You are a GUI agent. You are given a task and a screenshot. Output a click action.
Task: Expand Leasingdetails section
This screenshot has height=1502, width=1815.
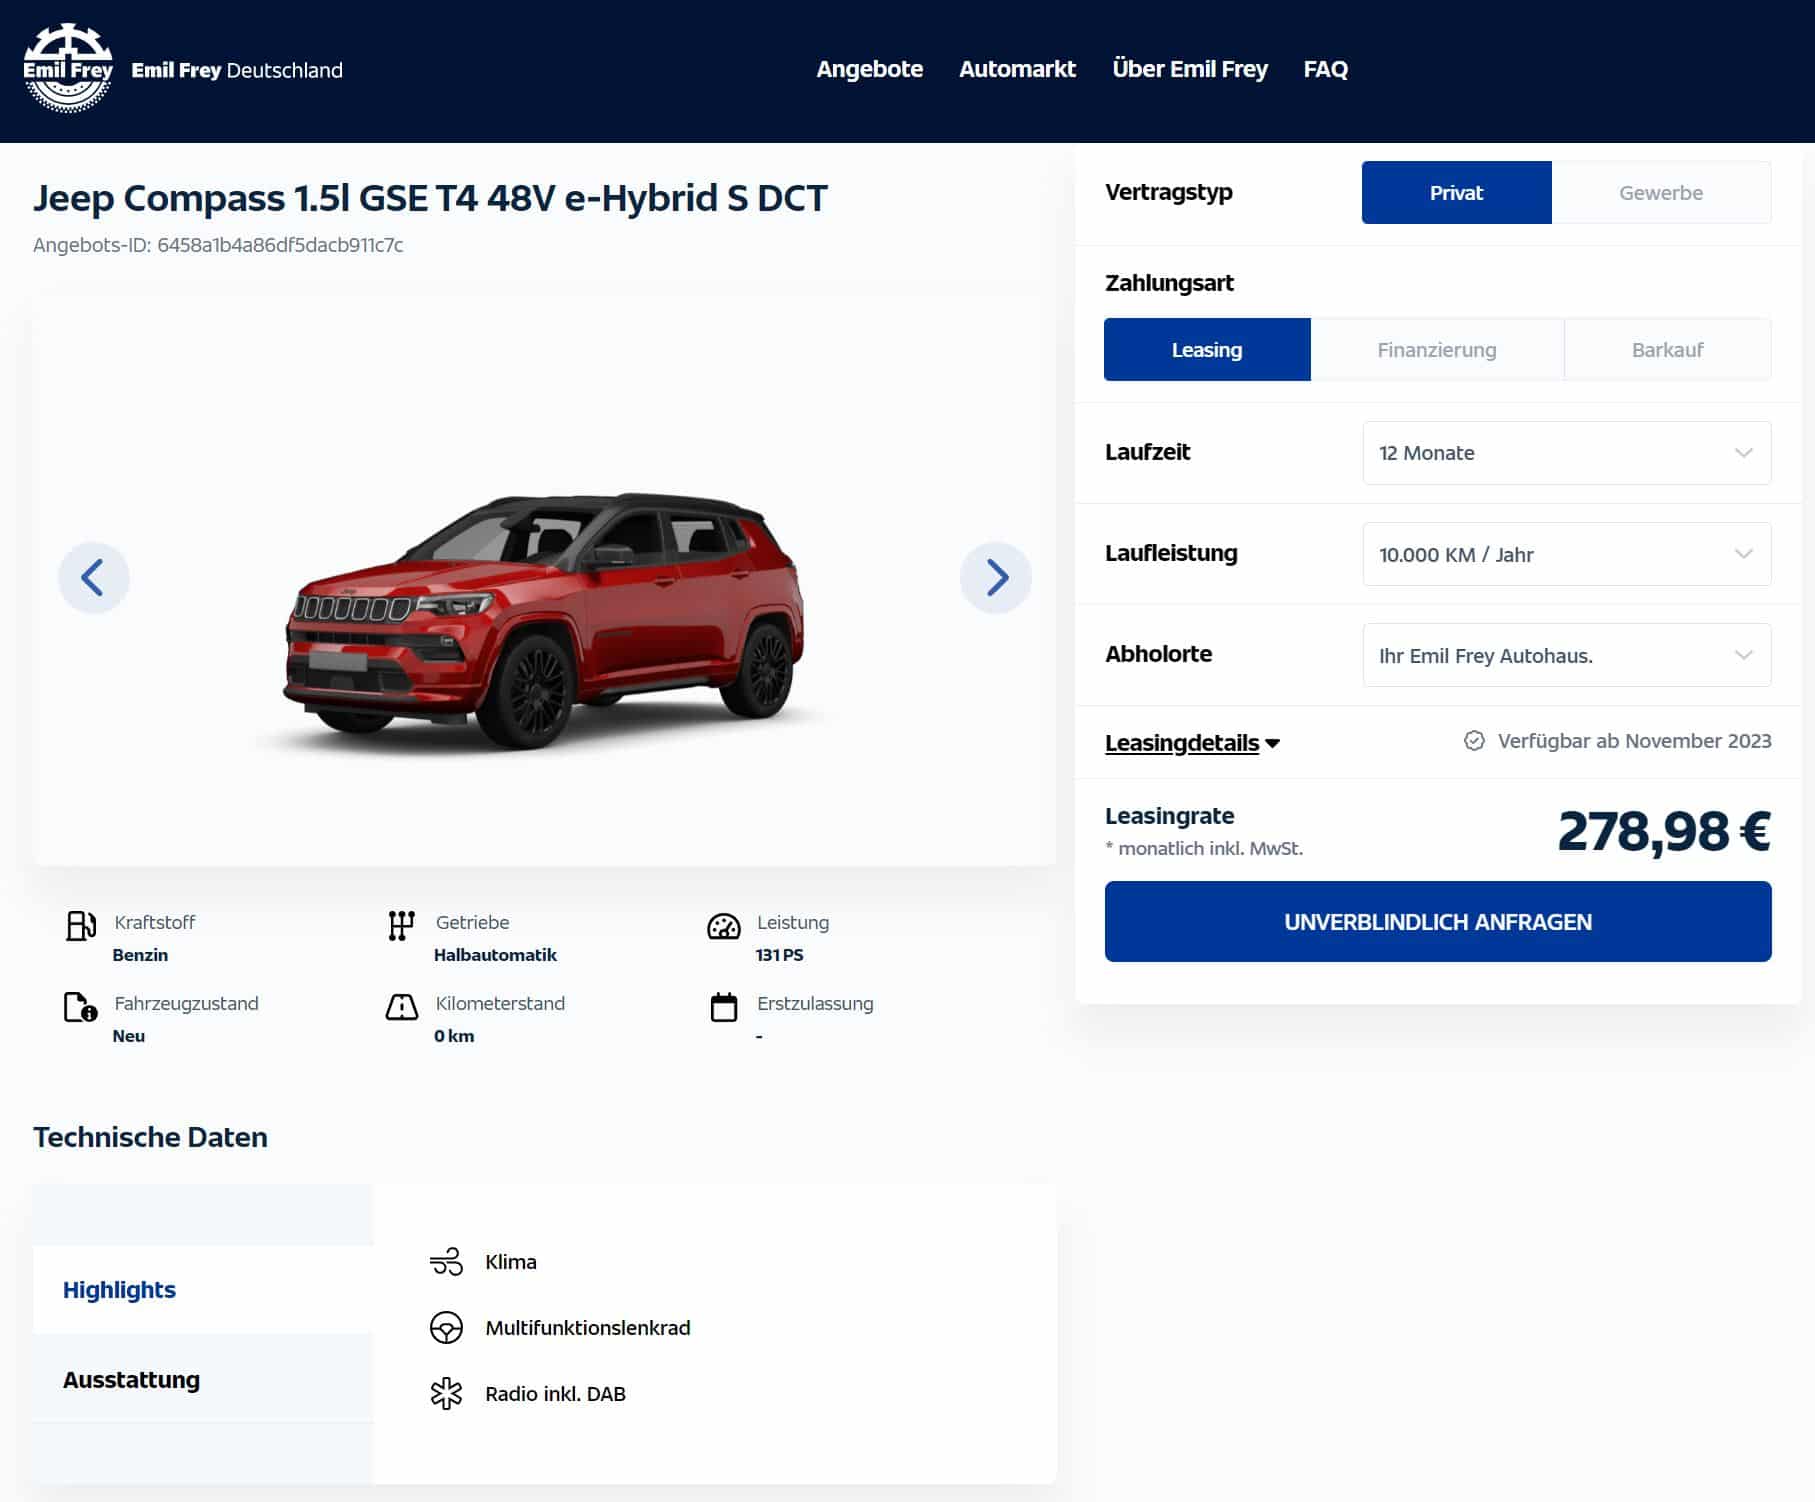pyautogui.click(x=1192, y=743)
